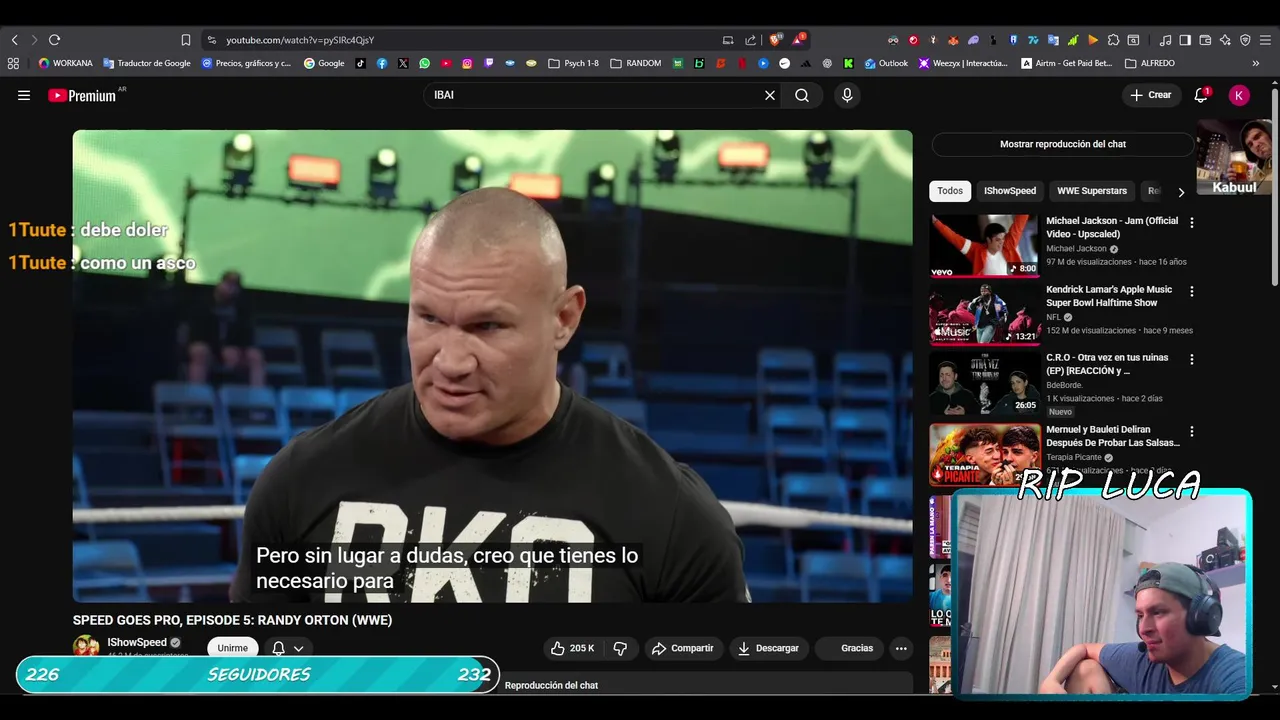Screen dimensions: 1280x720
Task: Open the Crear upload menu
Action: click(x=1151, y=95)
